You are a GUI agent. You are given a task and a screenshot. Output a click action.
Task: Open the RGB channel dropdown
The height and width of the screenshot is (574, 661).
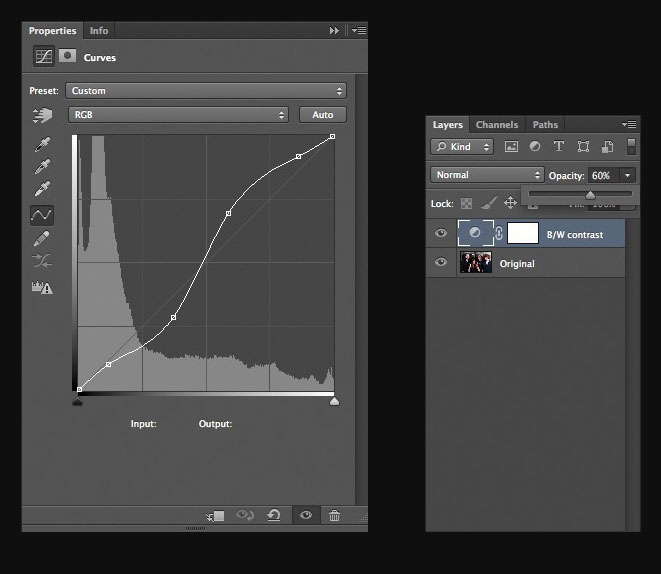coord(178,115)
